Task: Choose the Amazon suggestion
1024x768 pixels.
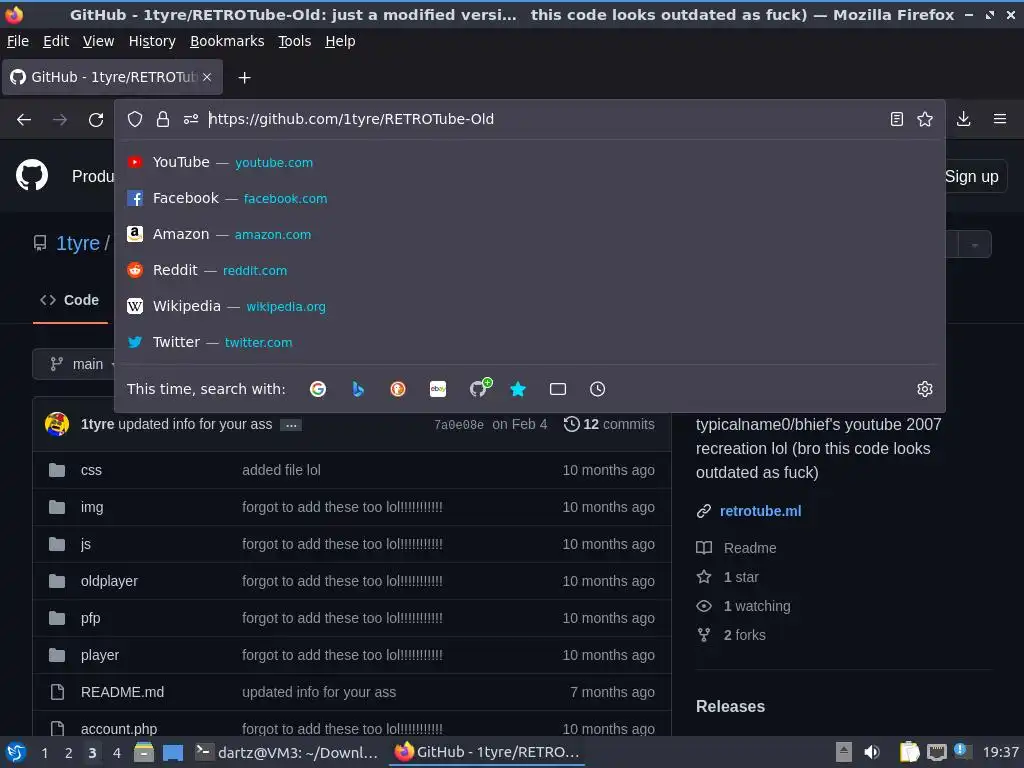Action: [530, 234]
